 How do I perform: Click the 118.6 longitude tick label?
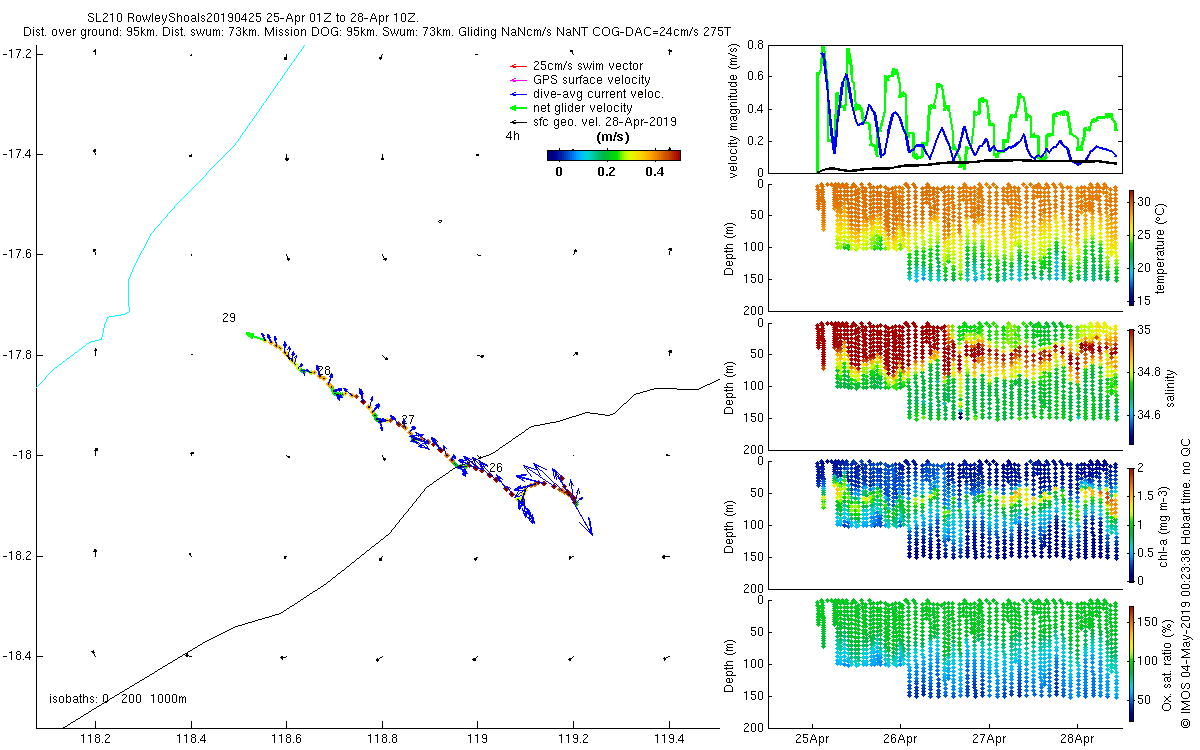[286, 741]
